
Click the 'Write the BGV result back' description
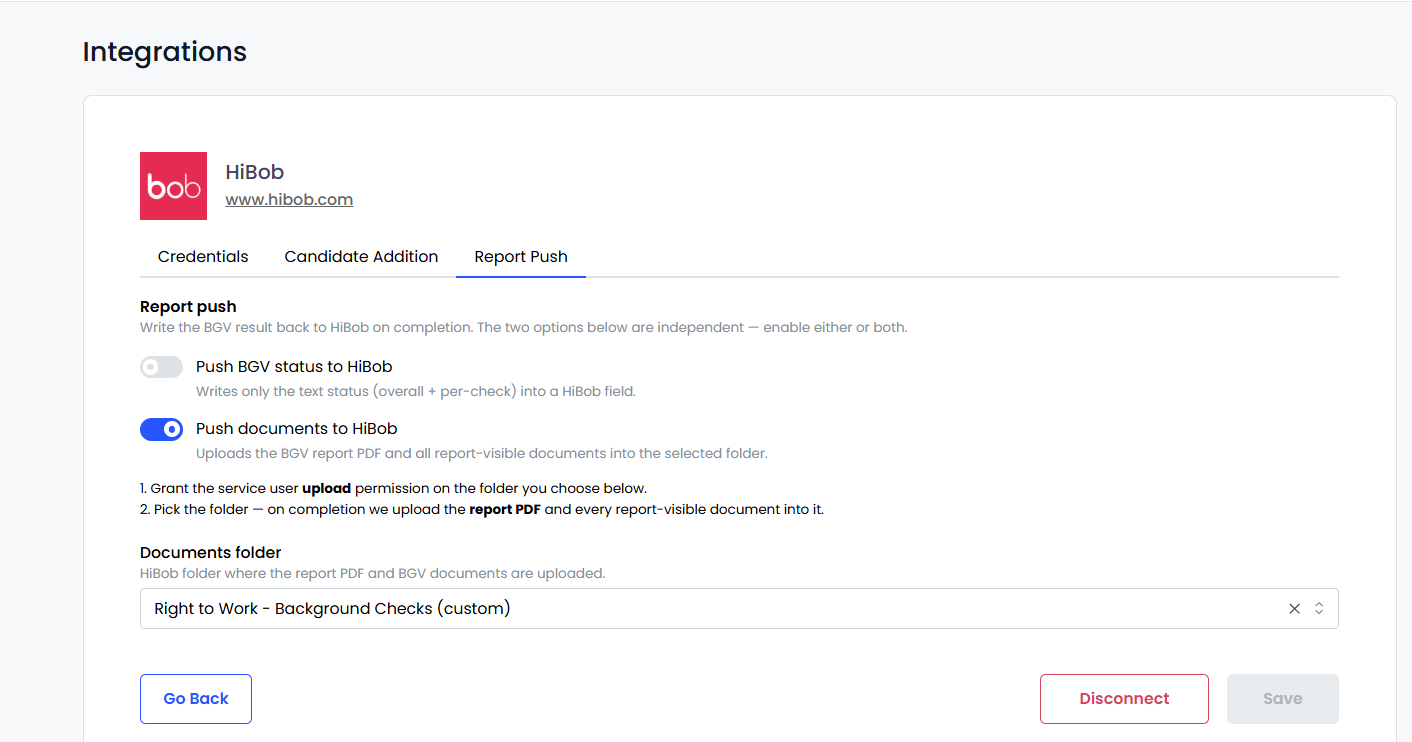pyautogui.click(x=524, y=328)
